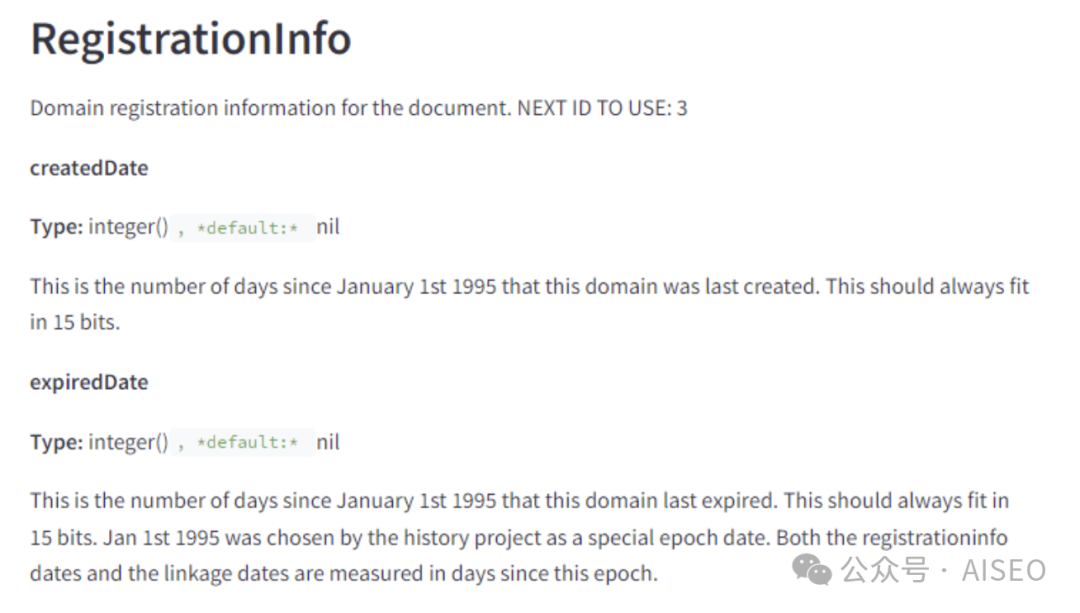Click the nil value under expiredDate
Viewport: 1080px width, 613px height.
point(328,442)
